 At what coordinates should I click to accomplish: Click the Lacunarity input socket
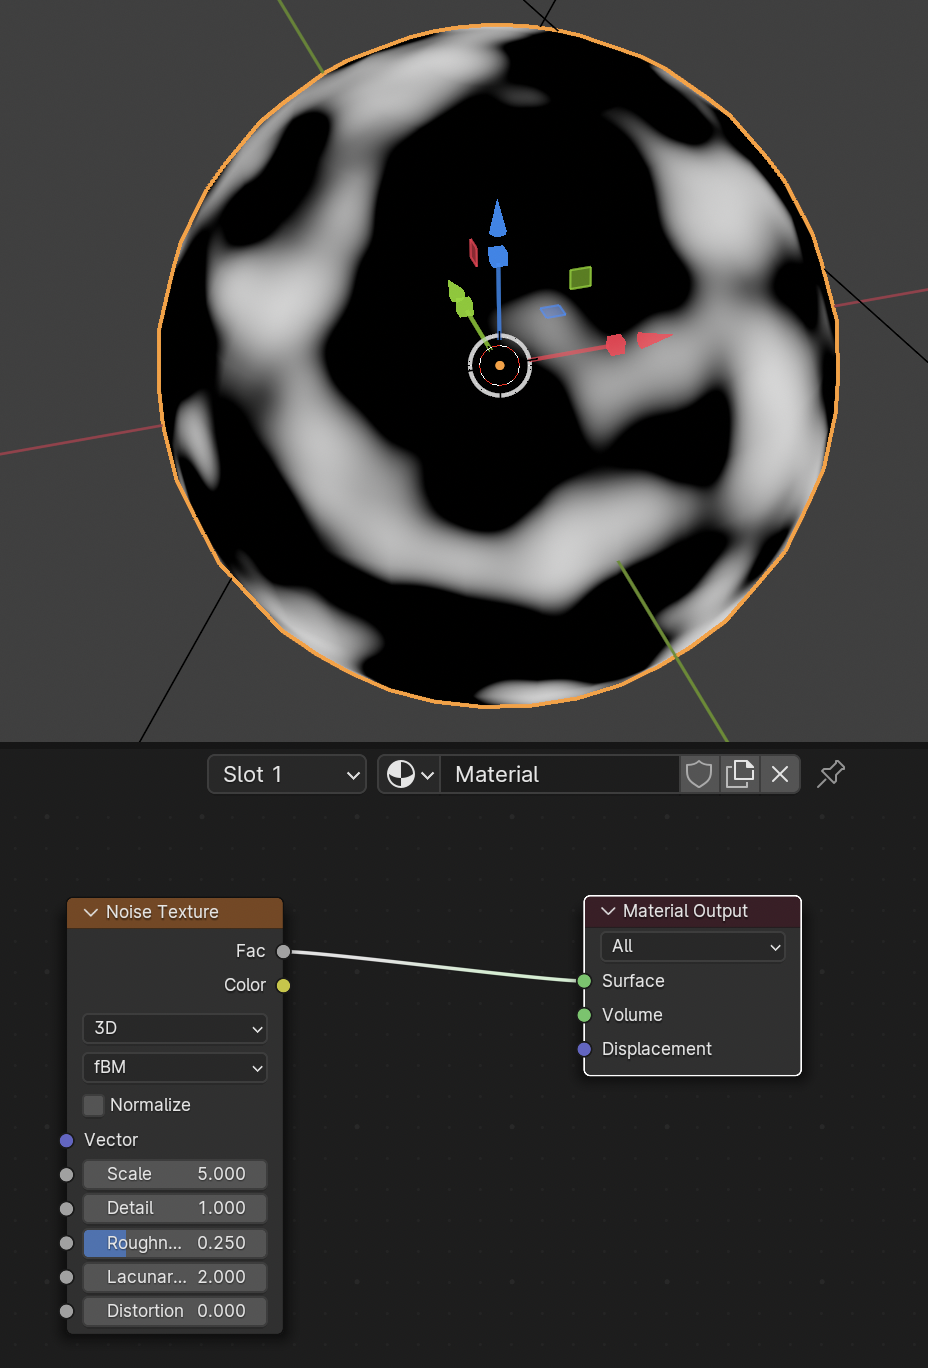tap(67, 1277)
